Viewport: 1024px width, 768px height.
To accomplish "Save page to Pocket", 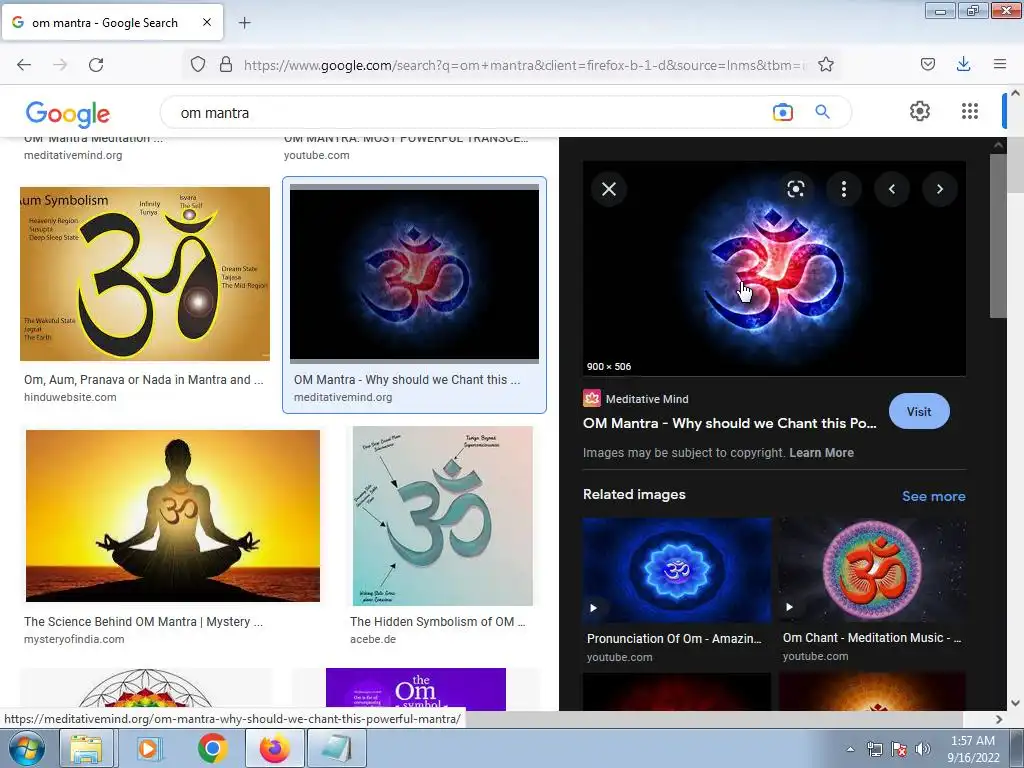I will 927,64.
